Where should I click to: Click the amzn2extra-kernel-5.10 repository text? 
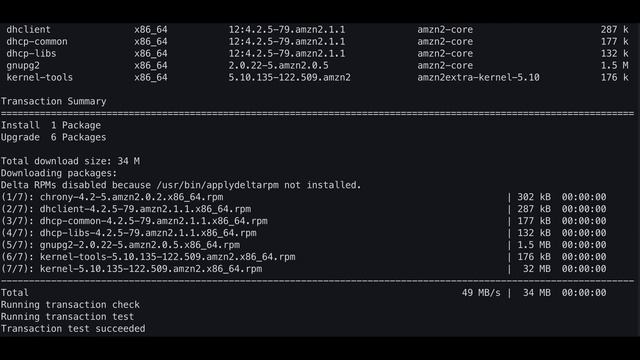[x=478, y=77]
